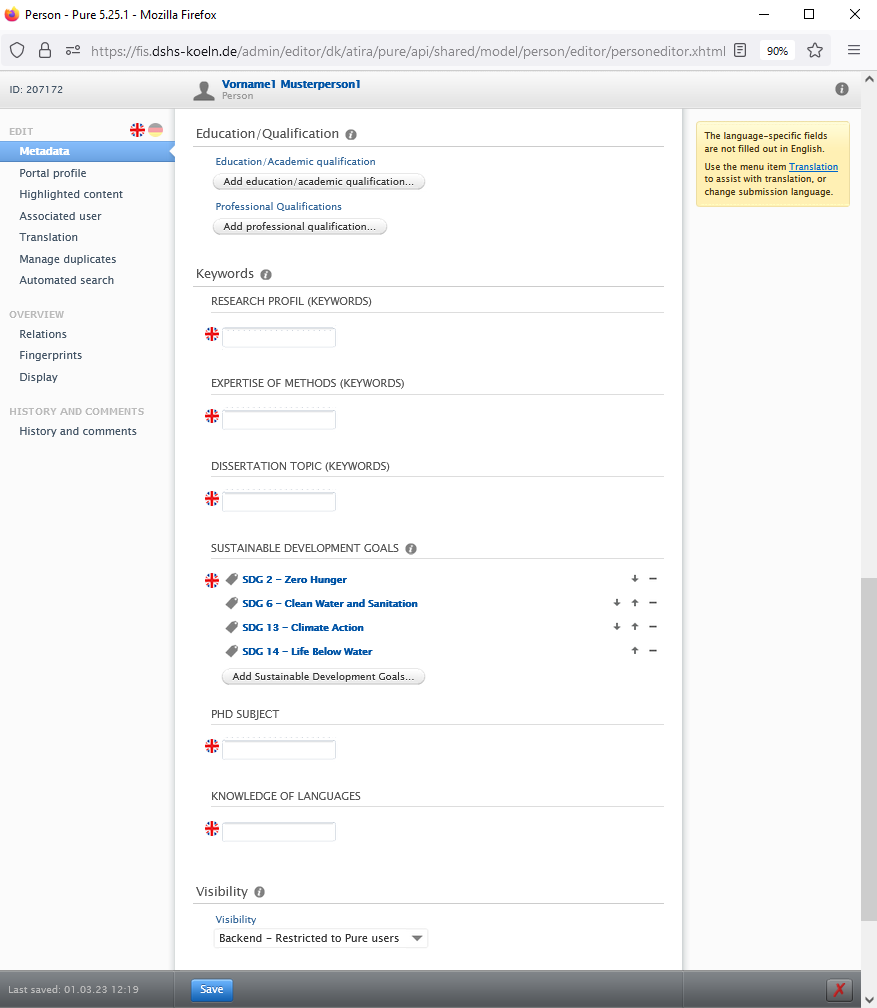Screen dimensions: 877x1008
Task: Switch editing language to English flag
Action: pyautogui.click(x=137, y=130)
